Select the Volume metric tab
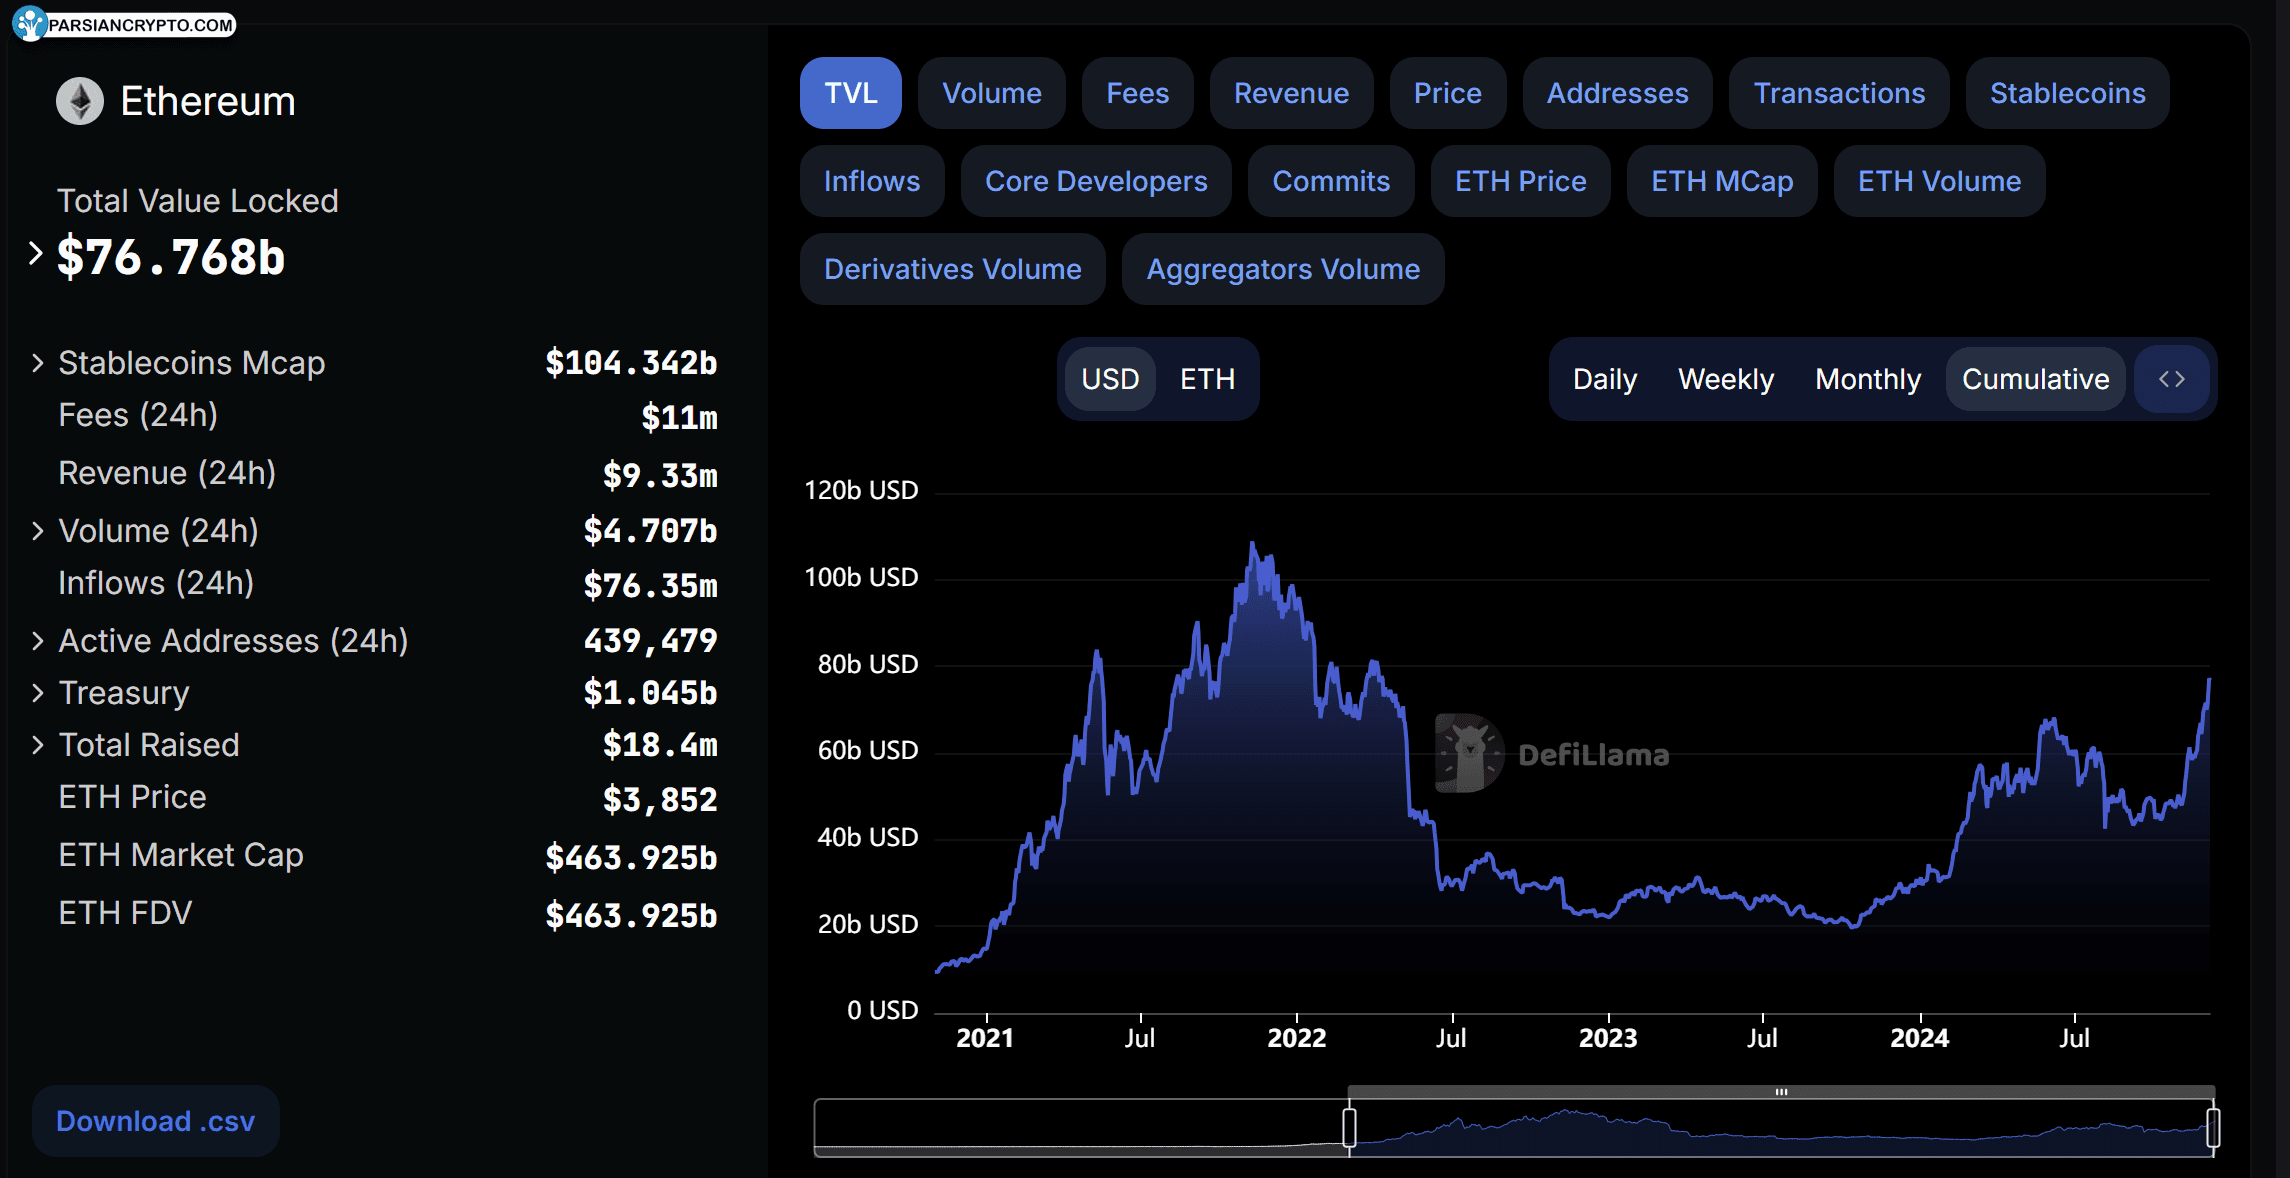The height and width of the screenshot is (1178, 2290). click(993, 93)
